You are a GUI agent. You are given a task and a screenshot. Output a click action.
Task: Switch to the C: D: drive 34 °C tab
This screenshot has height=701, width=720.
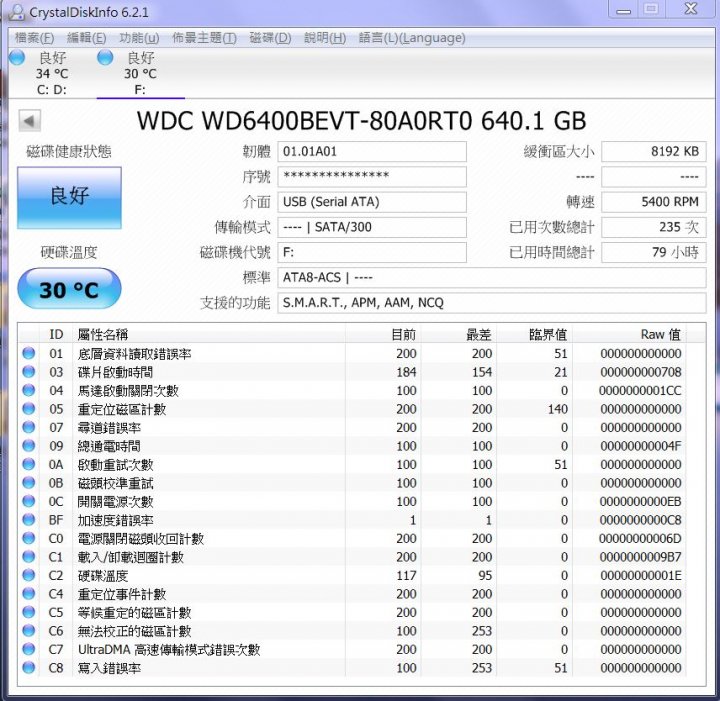point(51,73)
